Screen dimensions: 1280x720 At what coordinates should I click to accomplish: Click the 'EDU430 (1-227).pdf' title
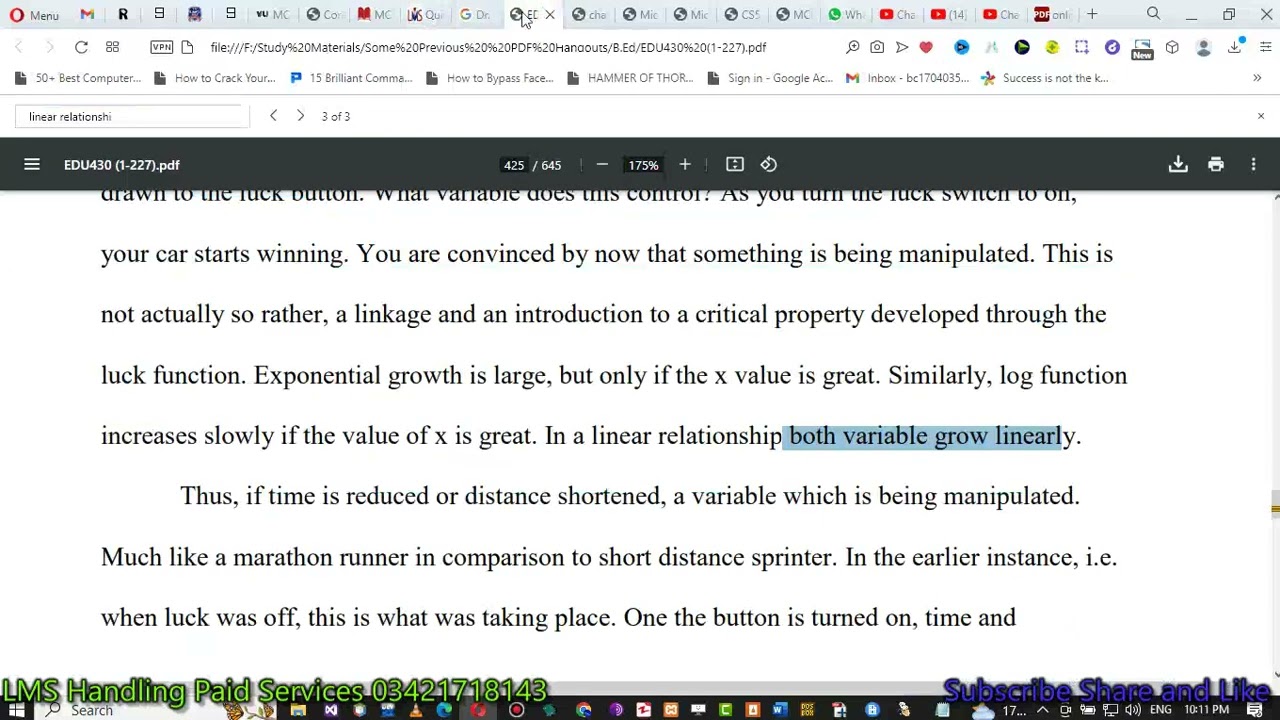click(x=122, y=165)
